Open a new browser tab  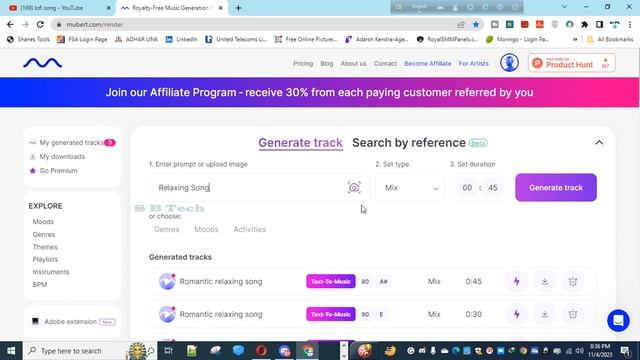238,8
